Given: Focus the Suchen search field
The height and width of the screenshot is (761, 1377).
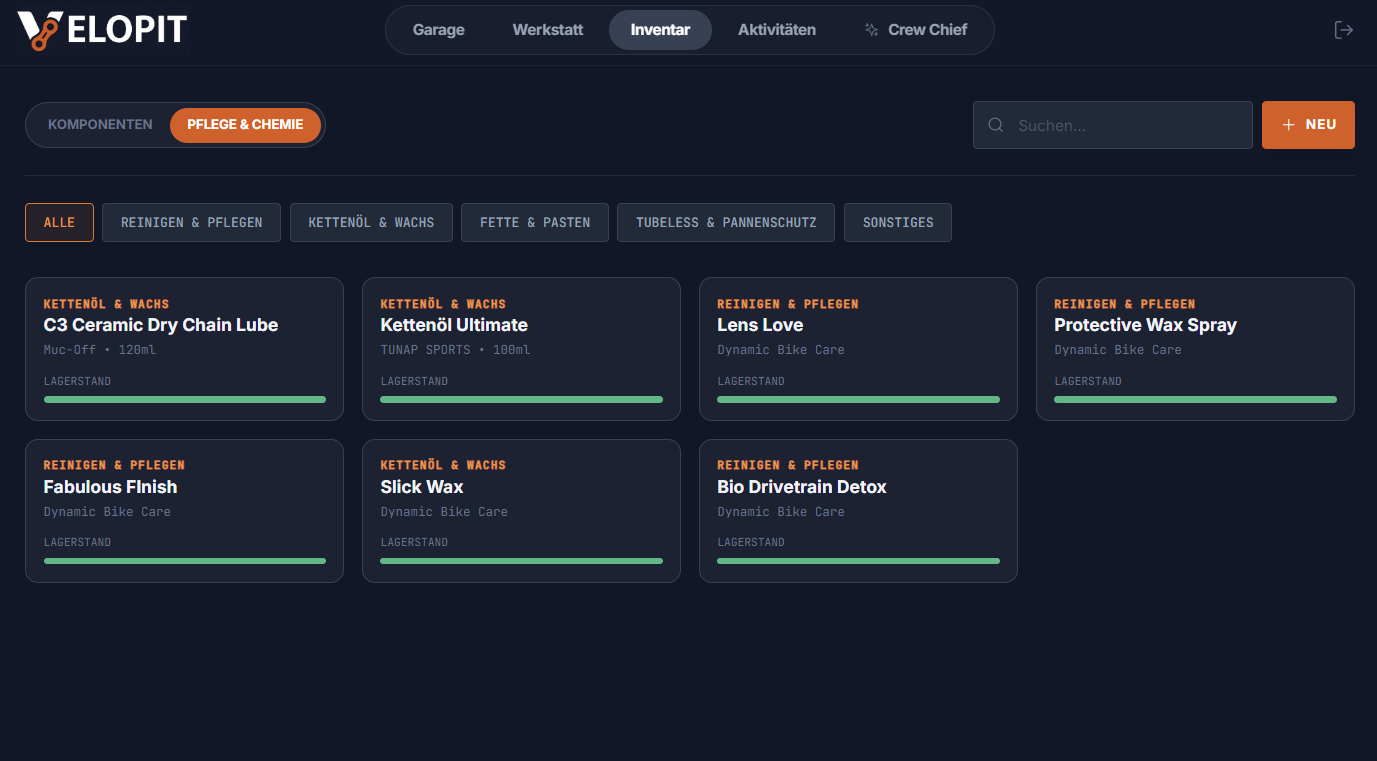Looking at the screenshot, I should [1125, 125].
